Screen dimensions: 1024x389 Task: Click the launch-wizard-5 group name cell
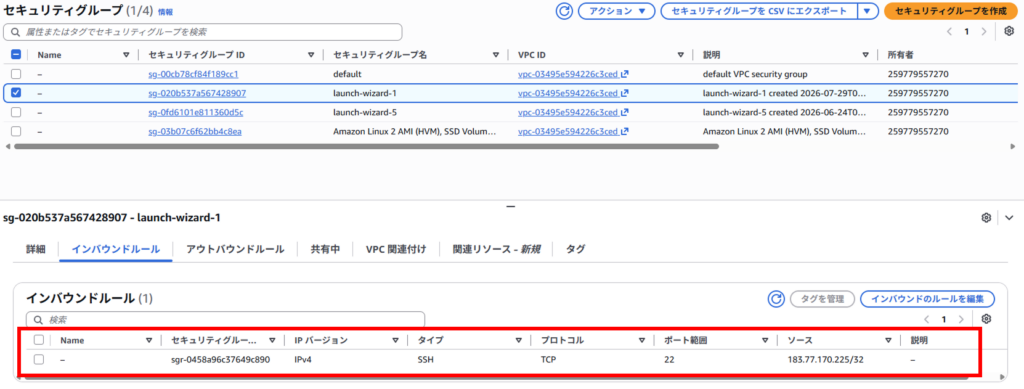pyautogui.click(x=365, y=112)
